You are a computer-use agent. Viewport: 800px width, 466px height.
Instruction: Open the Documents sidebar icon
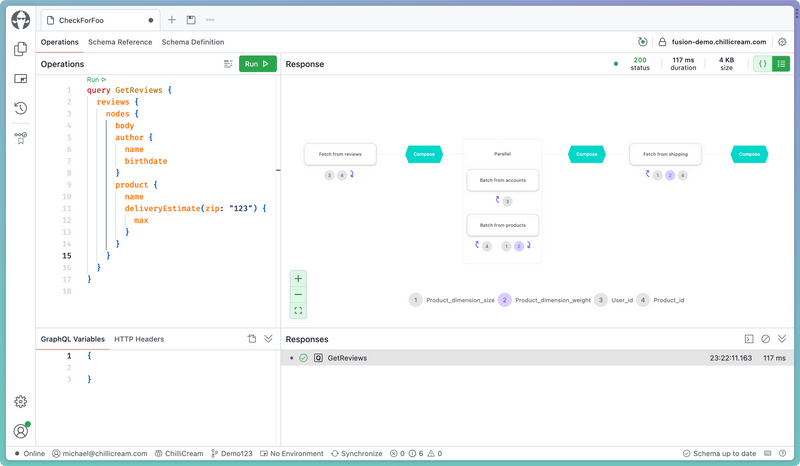20,49
